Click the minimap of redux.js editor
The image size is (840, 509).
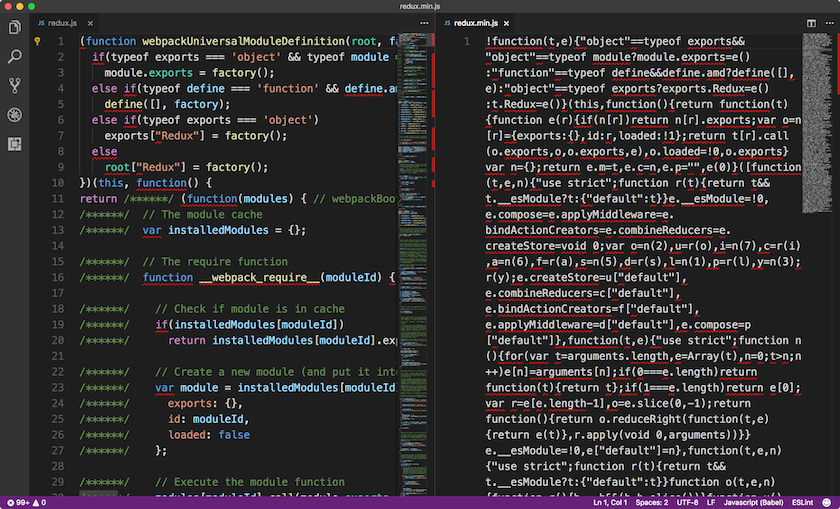click(412, 264)
